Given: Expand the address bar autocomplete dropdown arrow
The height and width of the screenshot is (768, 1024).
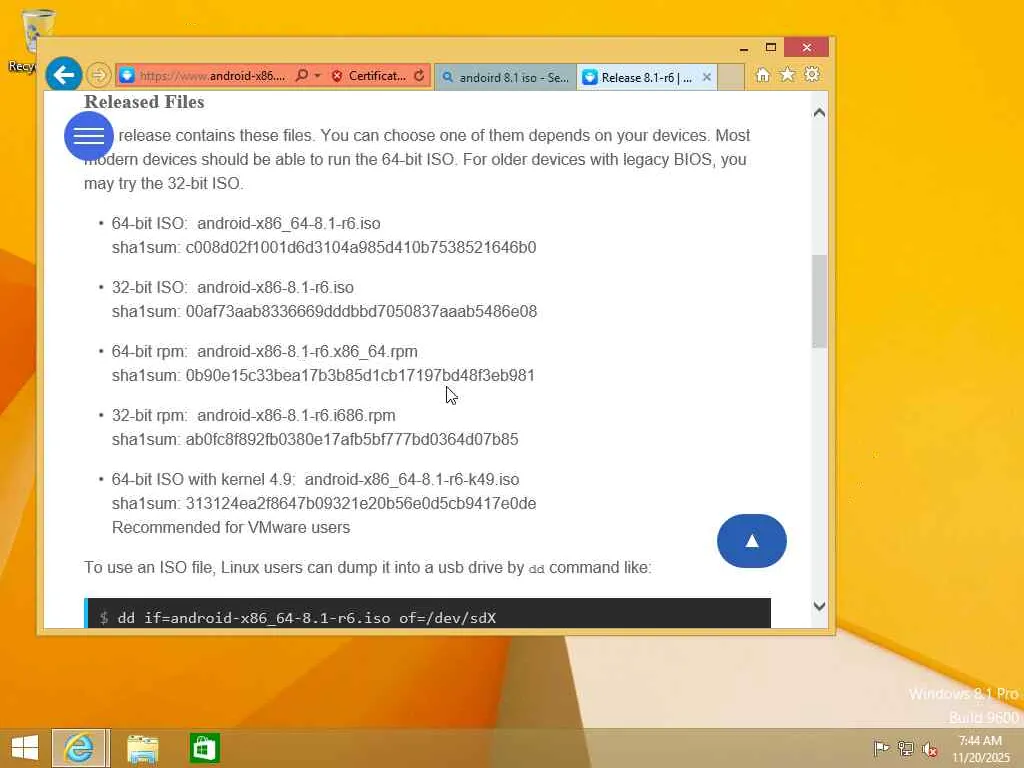Looking at the screenshot, I should click(x=317, y=76).
